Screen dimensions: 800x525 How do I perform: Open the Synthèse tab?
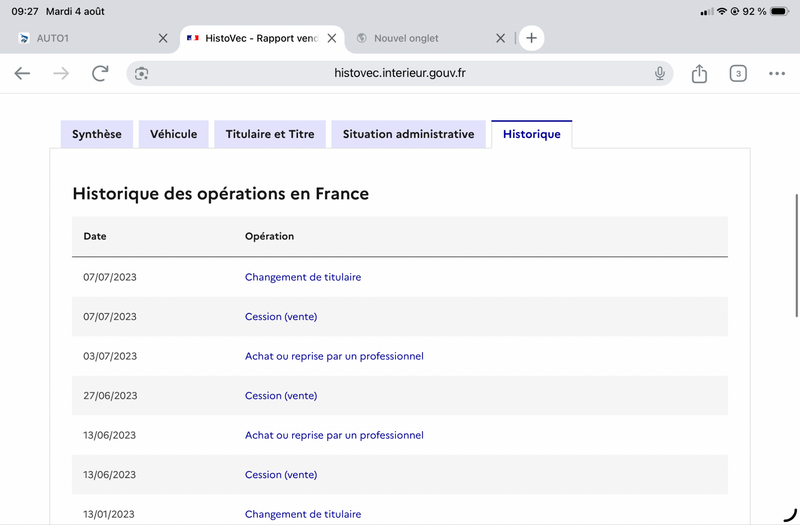coord(97,134)
